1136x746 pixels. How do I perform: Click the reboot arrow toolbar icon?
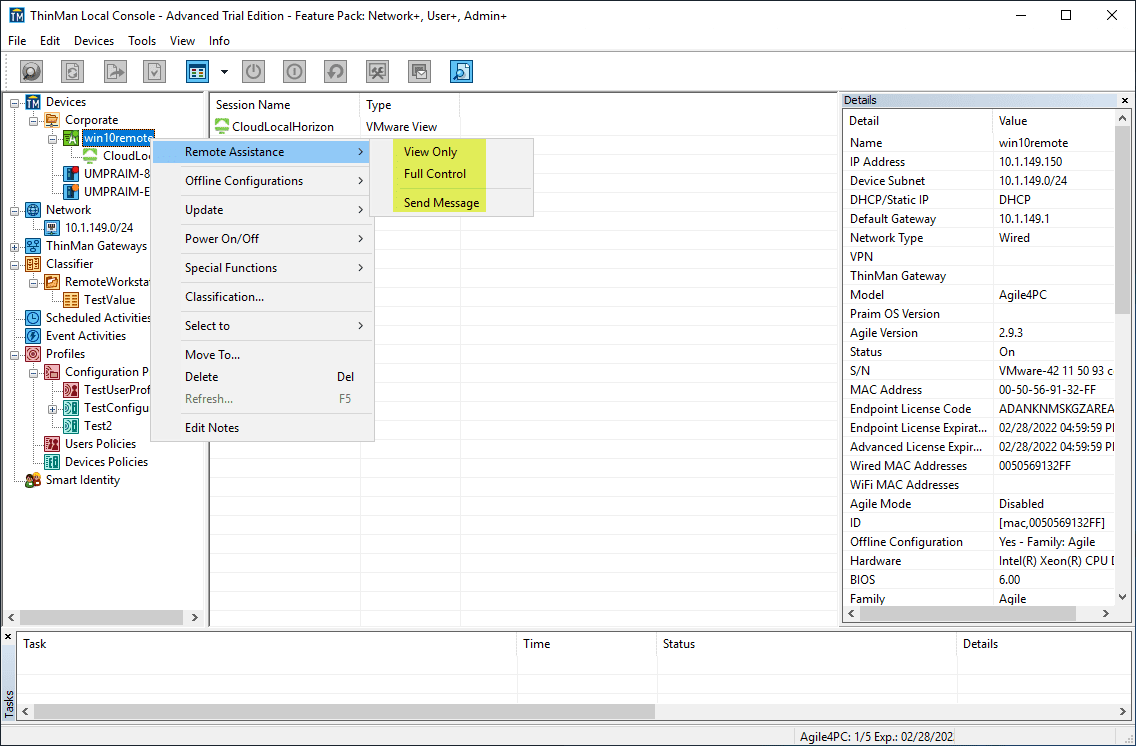coord(335,71)
